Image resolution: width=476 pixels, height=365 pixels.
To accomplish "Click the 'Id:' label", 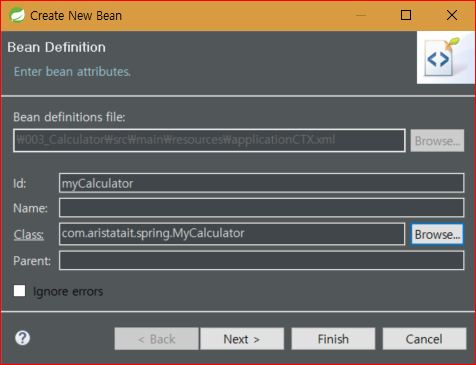I will pyautogui.click(x=20, y=183).
